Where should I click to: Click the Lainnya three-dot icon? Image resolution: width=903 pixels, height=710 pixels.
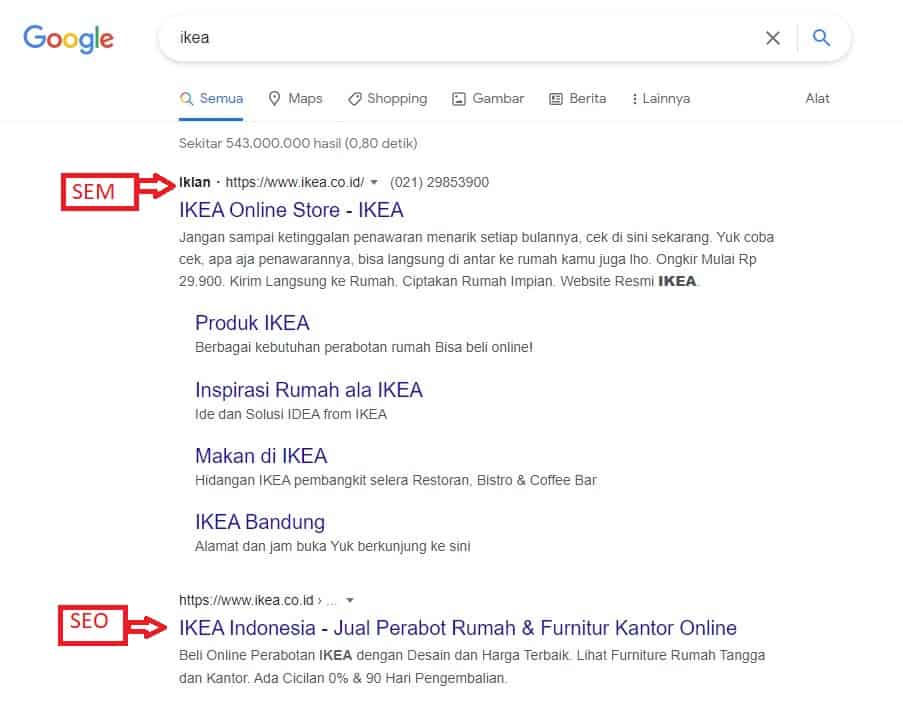tap(632, 98)
